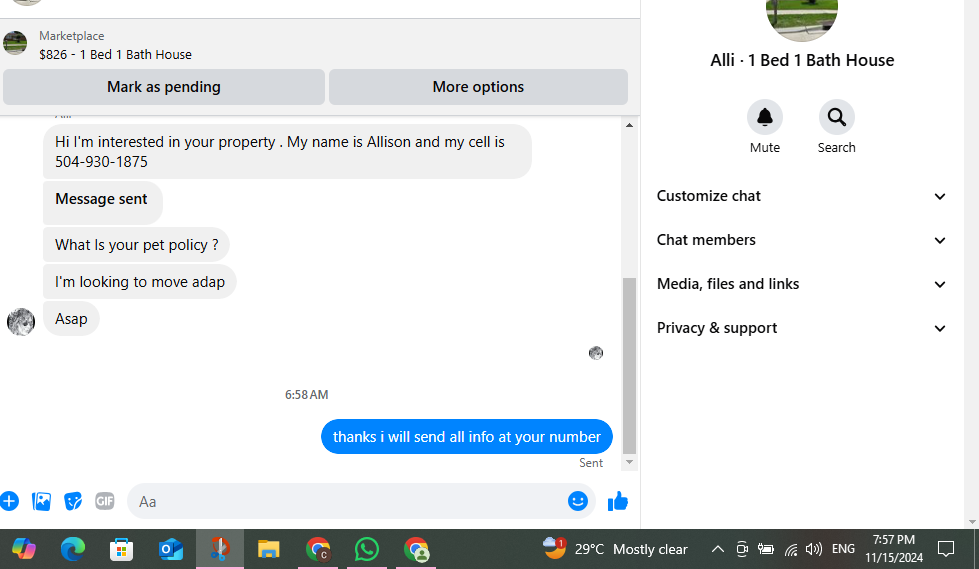Open Alli's profile picture beside Asap
The height and width of the screenshot is (569, 979).
click(x=21, y=322)
